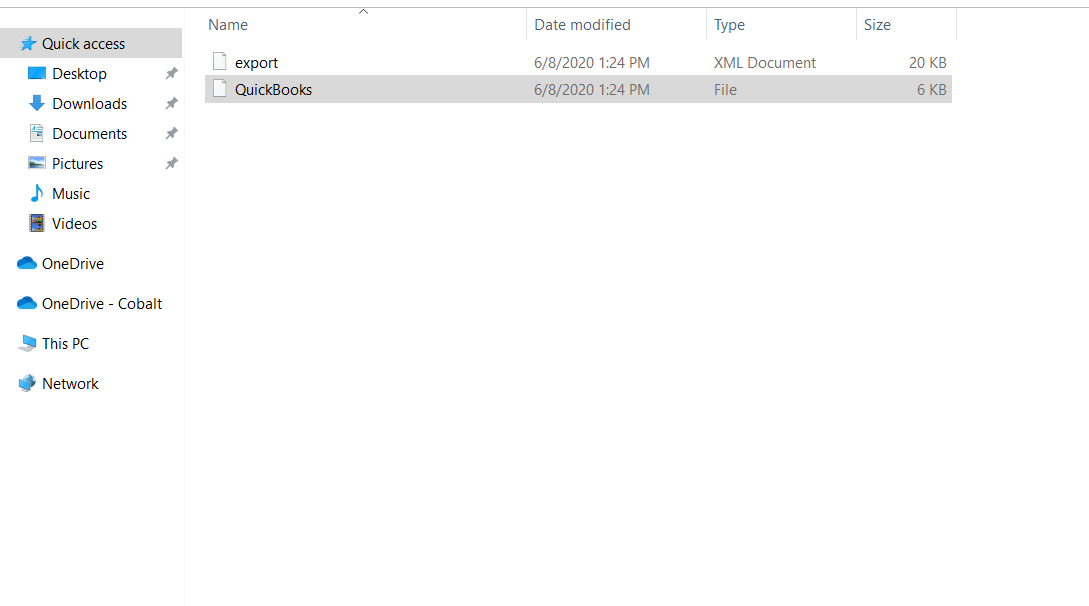The width and height of the screenshot is (1089, 606).
Task: Select the QuickBooks file name
Action: 274,90
